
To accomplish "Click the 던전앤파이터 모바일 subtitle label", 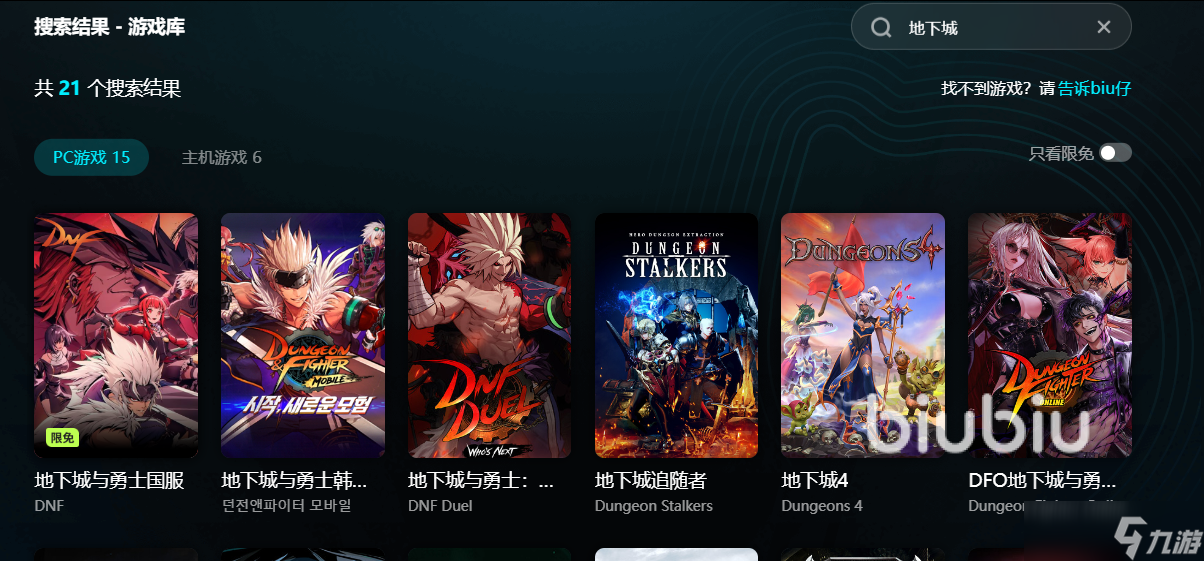I will (x=286, y=506).
